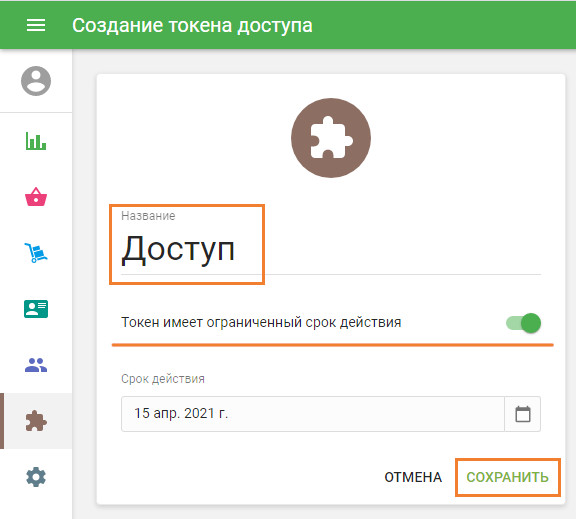Screen dimensions: 576x519
Task: Open the pink shopping basket section
Action: pyautogui.click(x=36, y=197)
